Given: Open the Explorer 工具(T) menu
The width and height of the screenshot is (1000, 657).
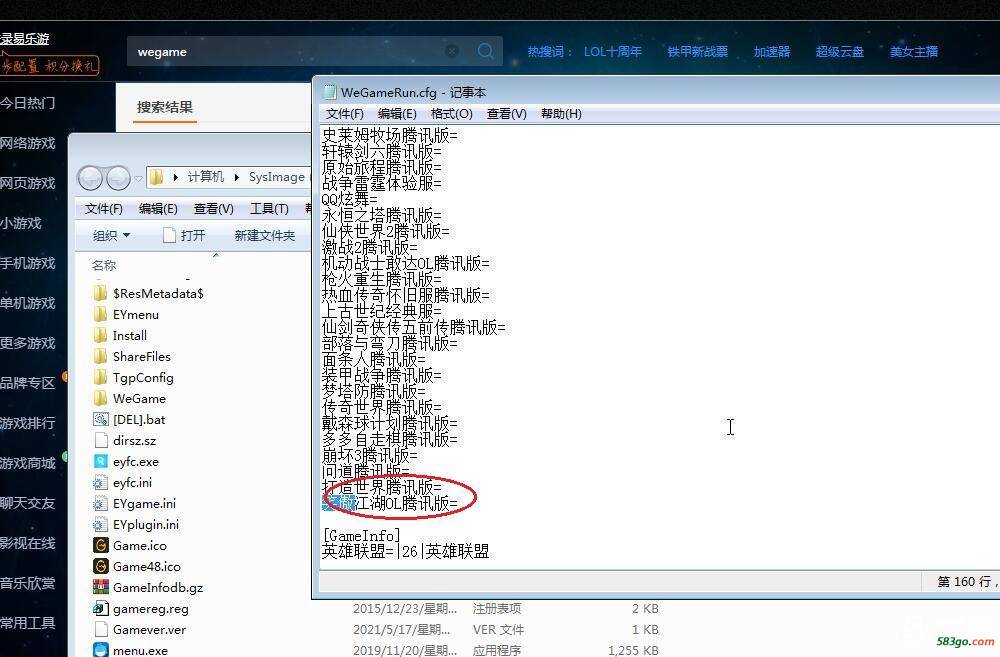Looking at the screenshot, I should click(x=269, y=209).
